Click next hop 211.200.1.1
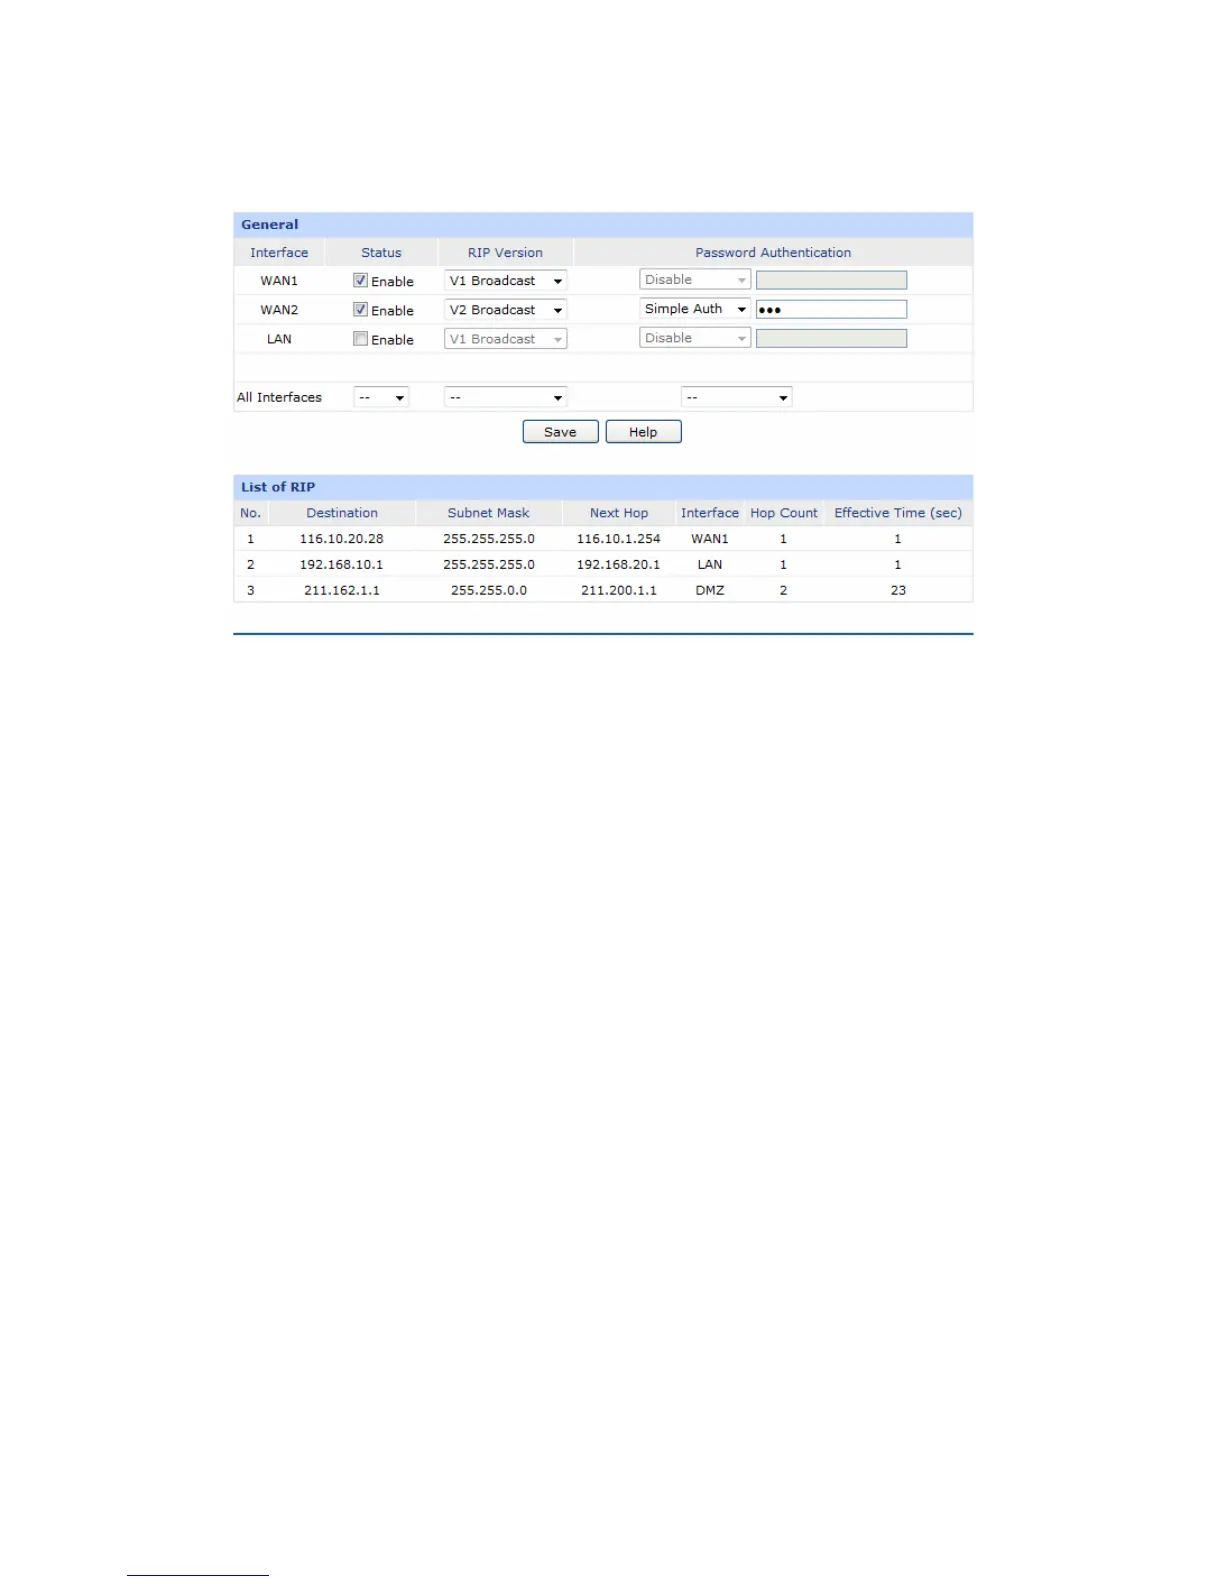The width and height of the screenshot is (1224, 1584). click(619, 591)
